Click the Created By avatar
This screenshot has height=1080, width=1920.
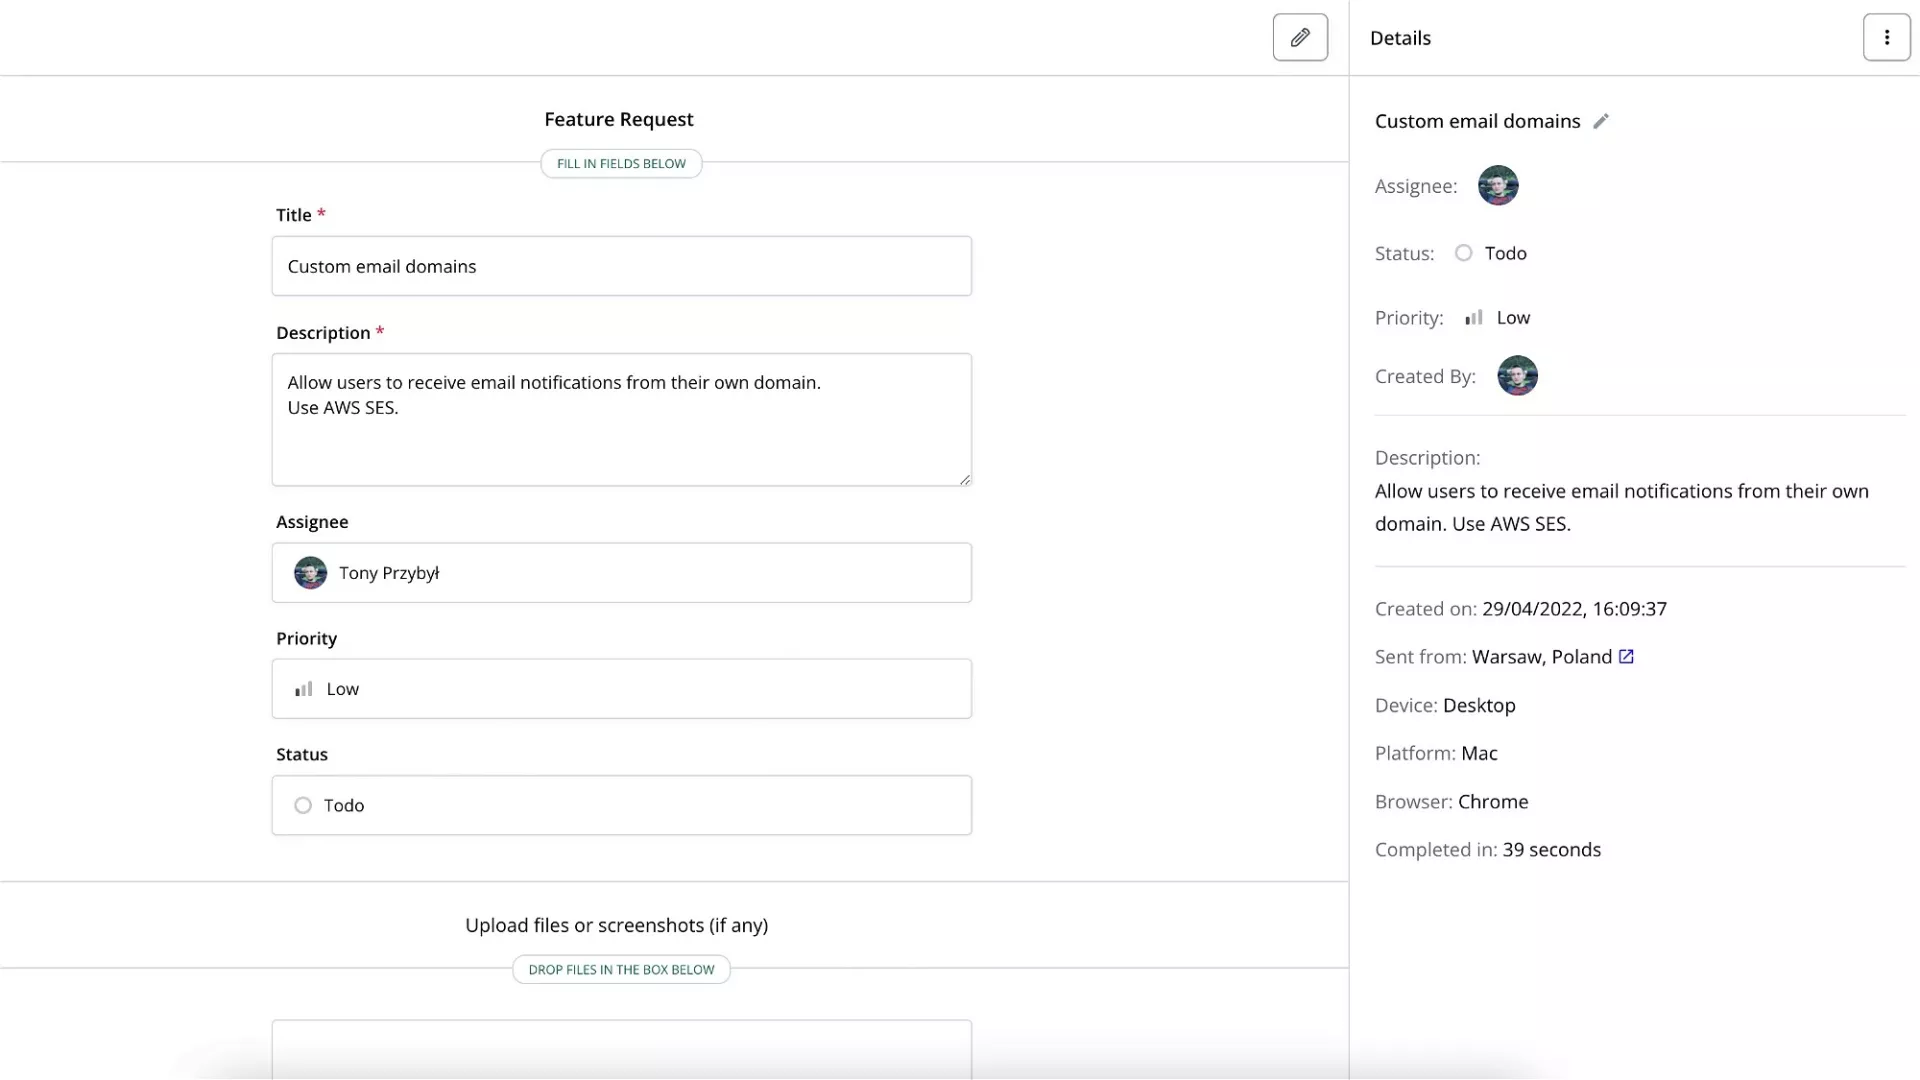pos(1517,376)
